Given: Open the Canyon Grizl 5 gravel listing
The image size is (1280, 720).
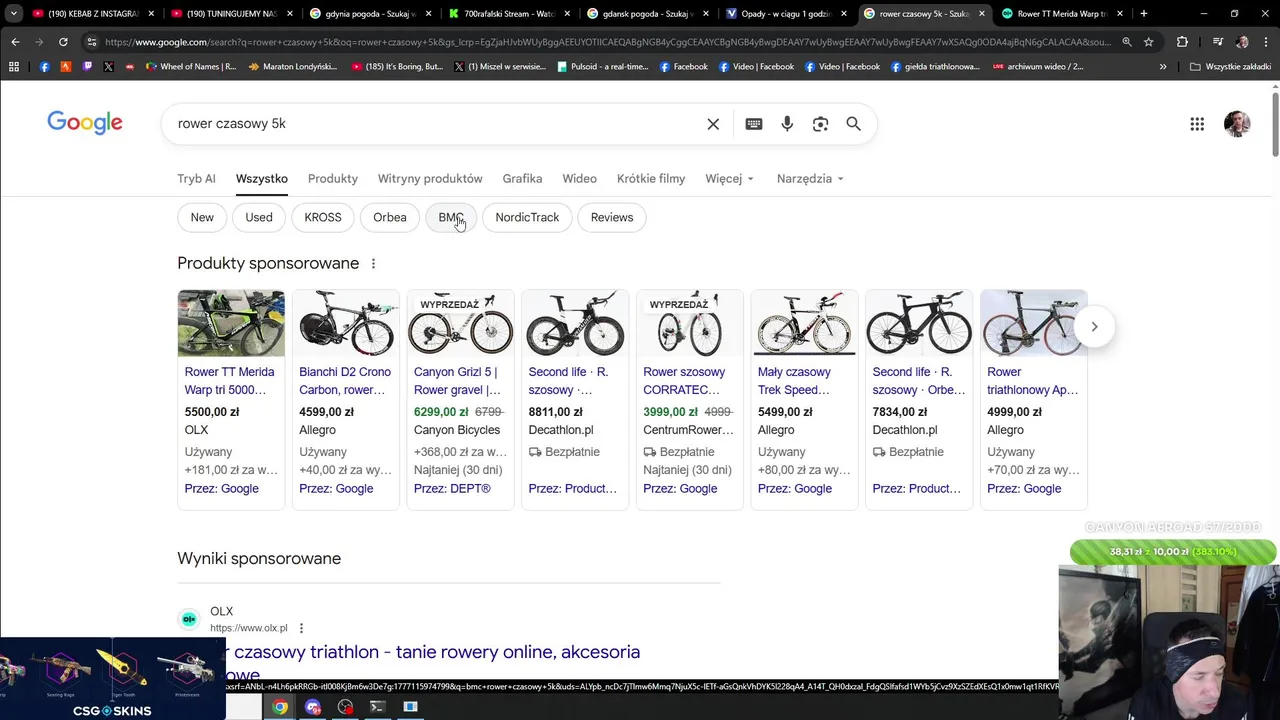Looking at the screenshot, I should (458, 381).
